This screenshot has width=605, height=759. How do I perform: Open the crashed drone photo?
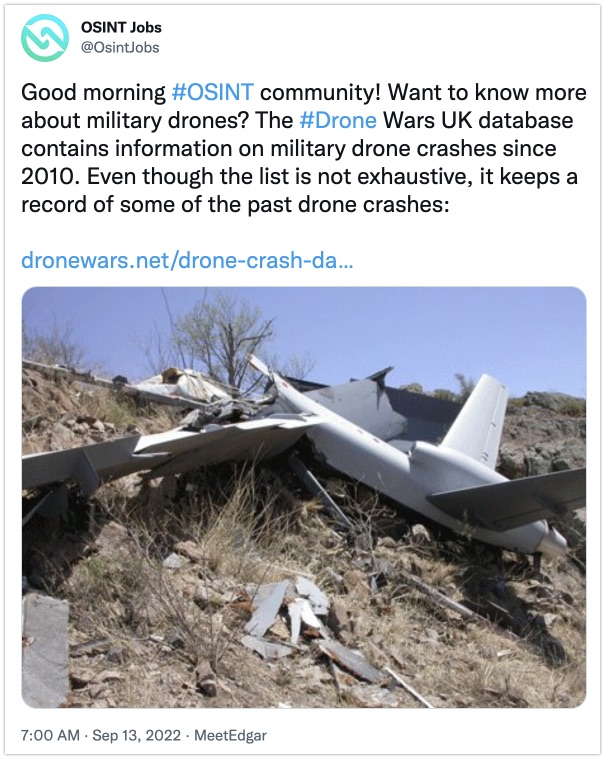[304, 497]
